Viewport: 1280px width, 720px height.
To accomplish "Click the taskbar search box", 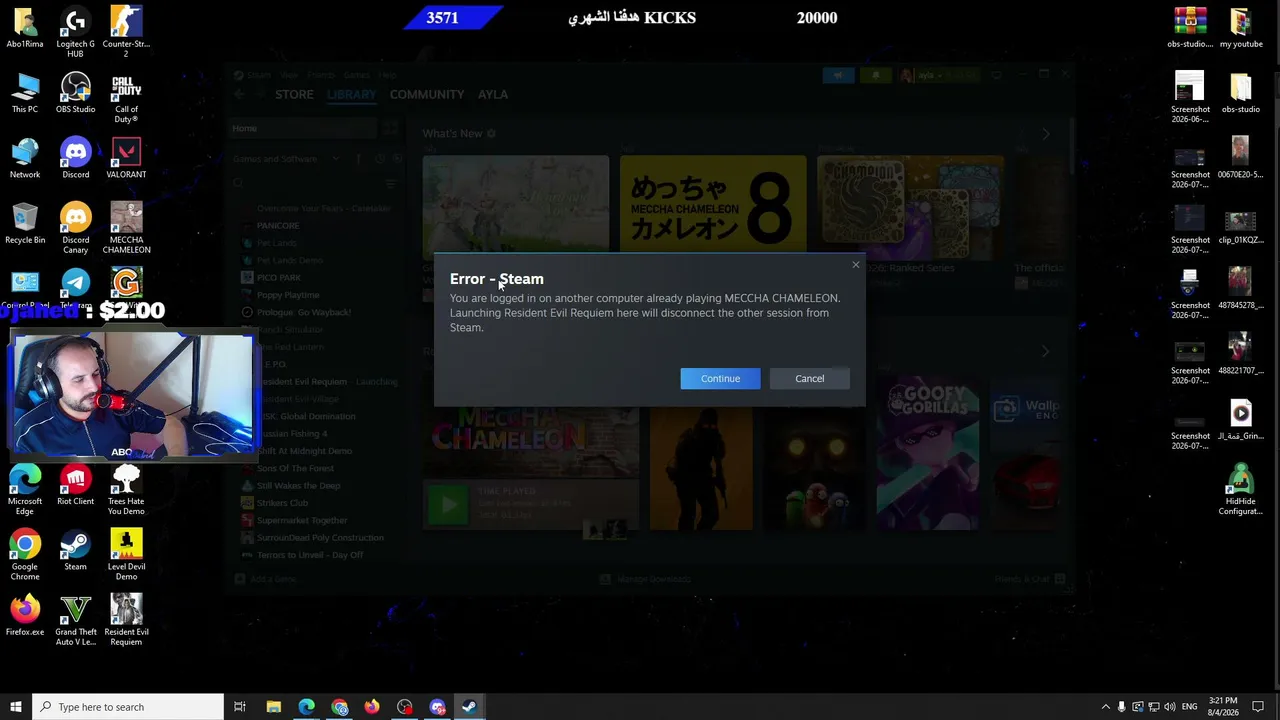I will click(x=128, y=707).
